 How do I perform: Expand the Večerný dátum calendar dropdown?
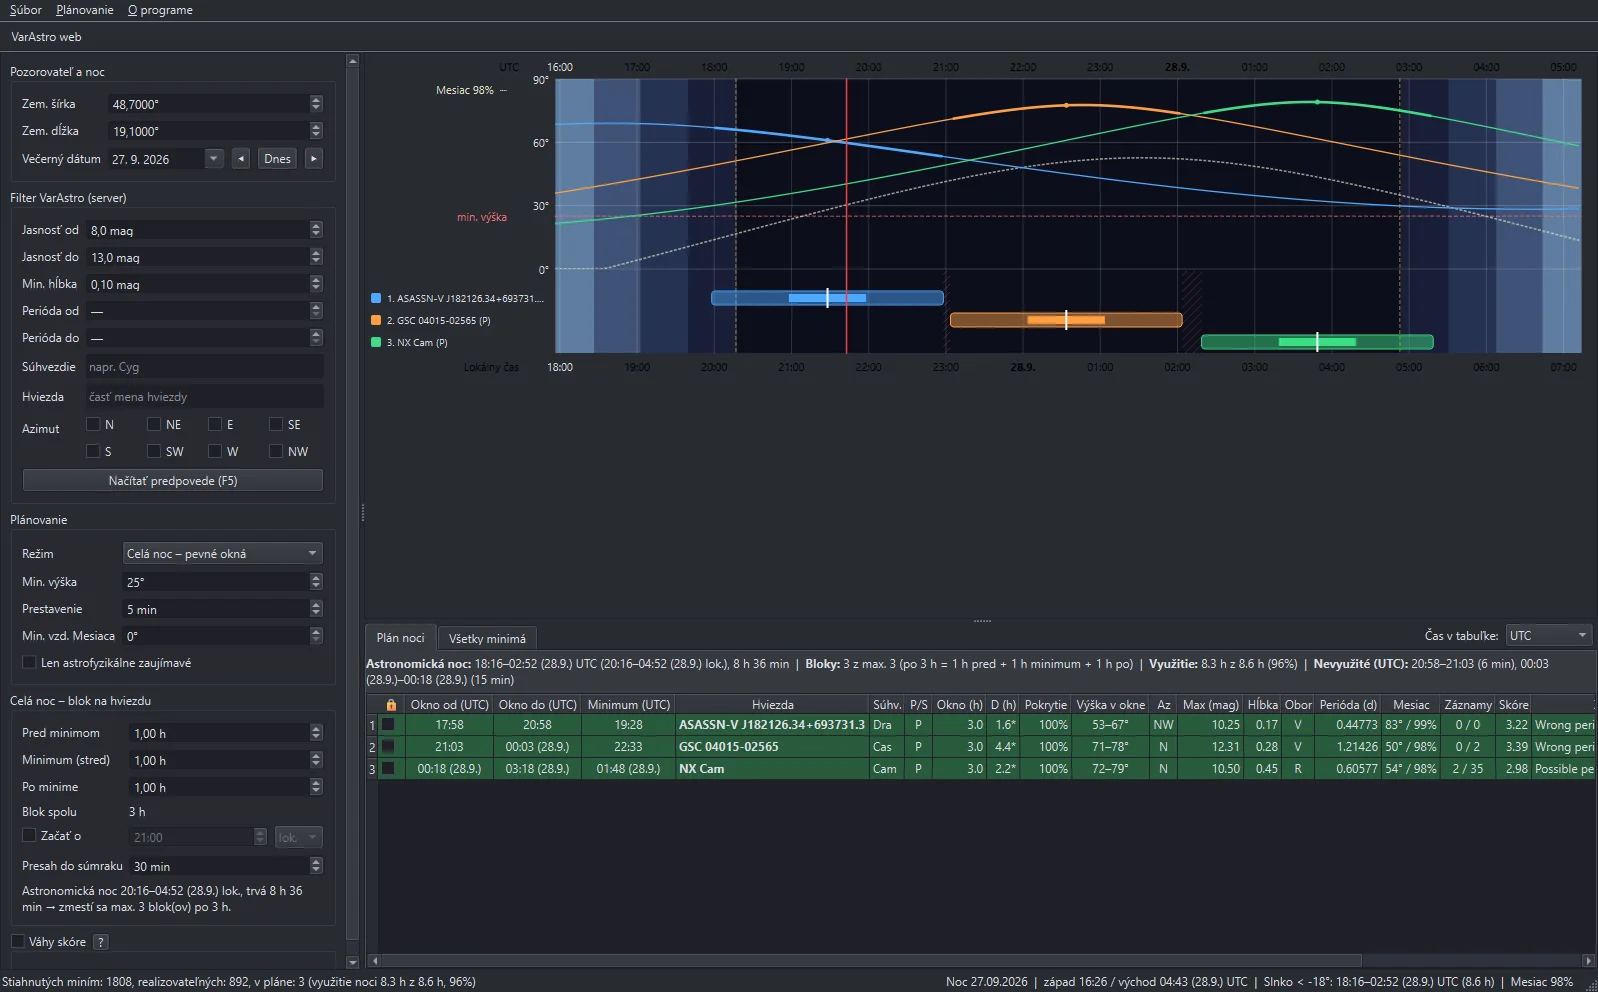coord(214,158)
